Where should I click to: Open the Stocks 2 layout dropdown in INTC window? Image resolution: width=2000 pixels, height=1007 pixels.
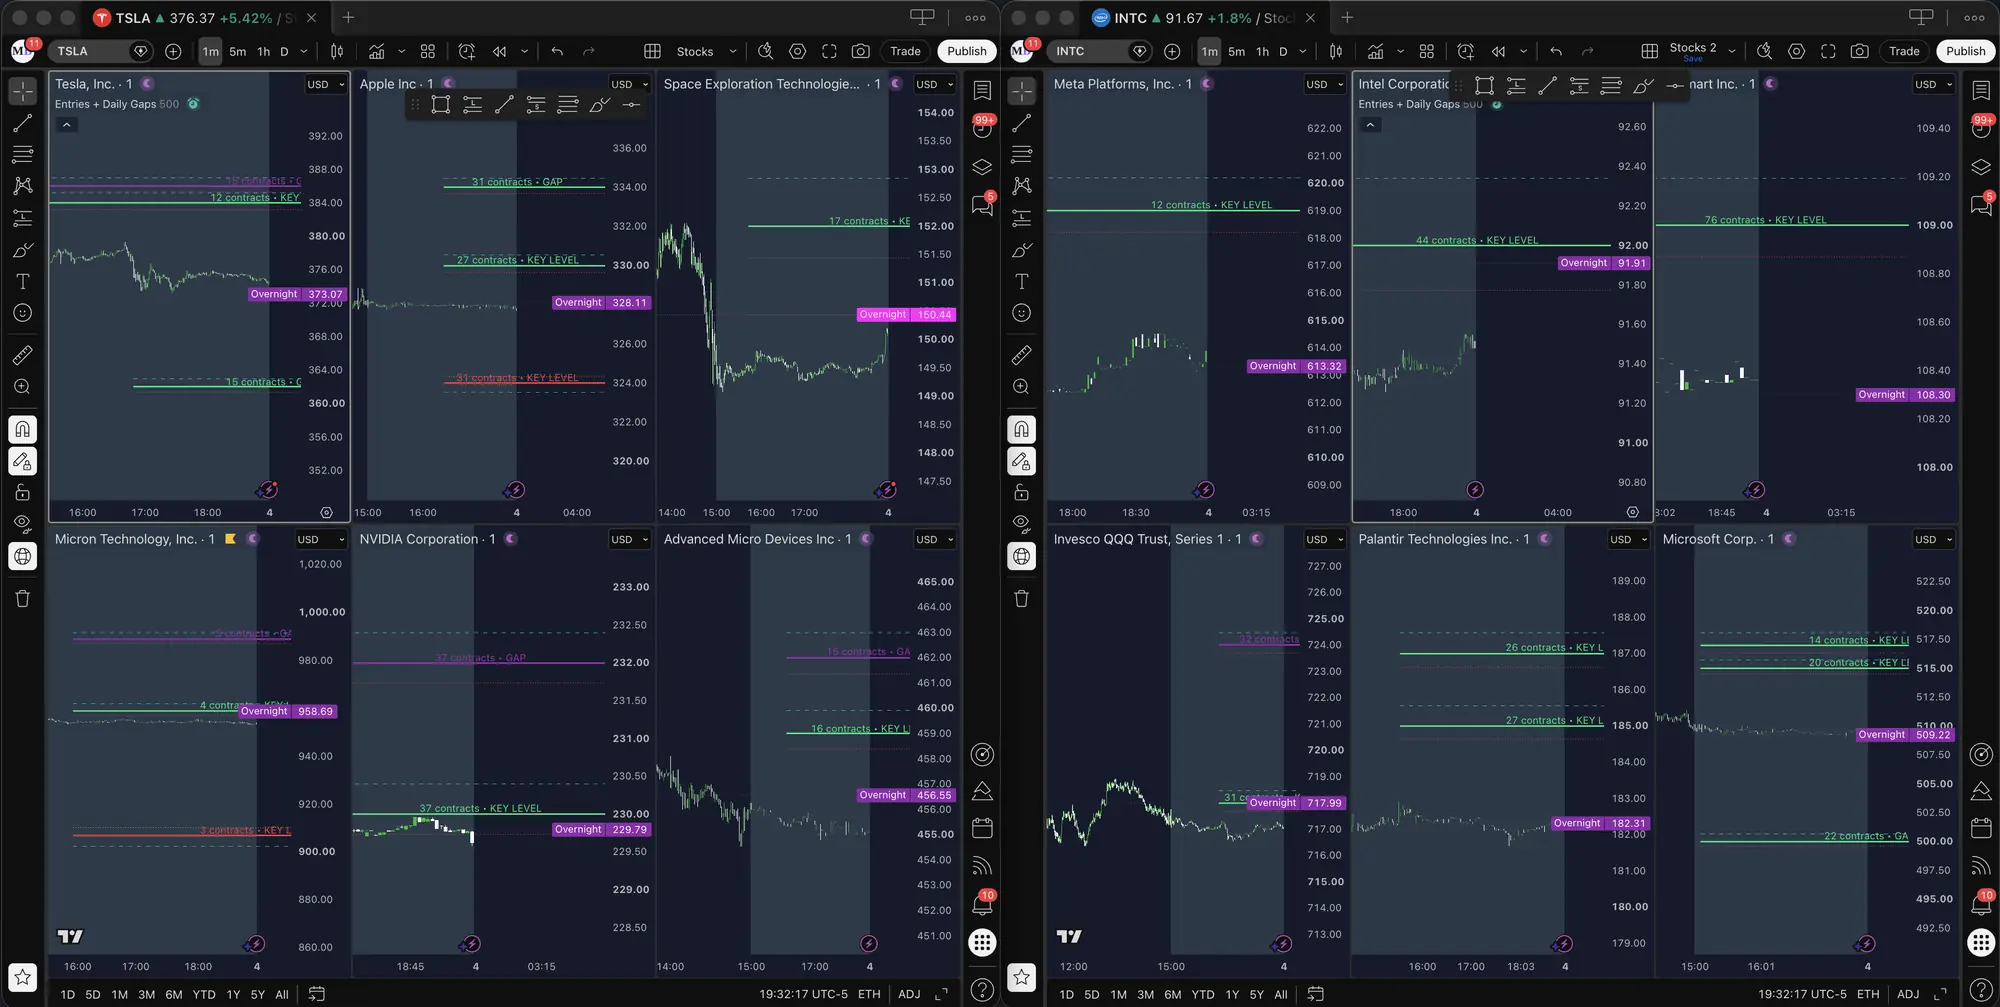pos(1703,51)
